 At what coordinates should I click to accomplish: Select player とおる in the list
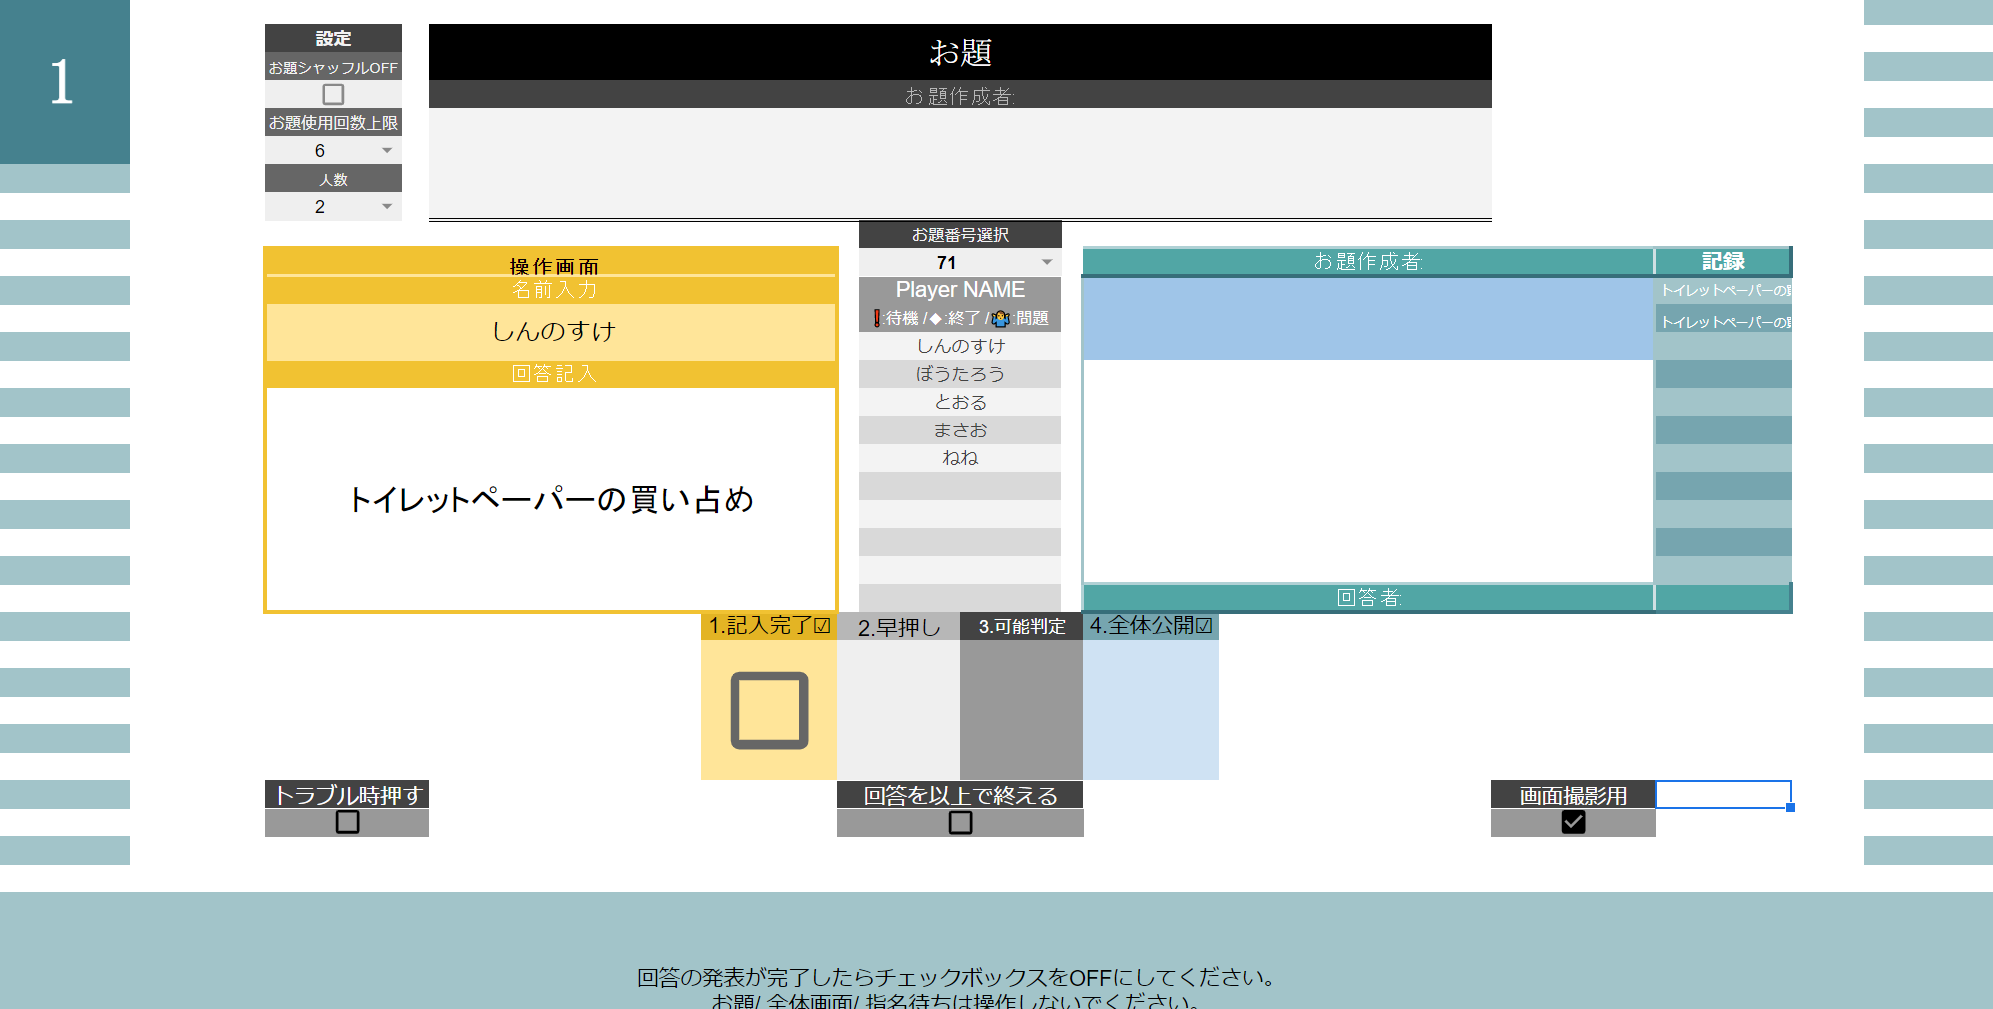959,402
